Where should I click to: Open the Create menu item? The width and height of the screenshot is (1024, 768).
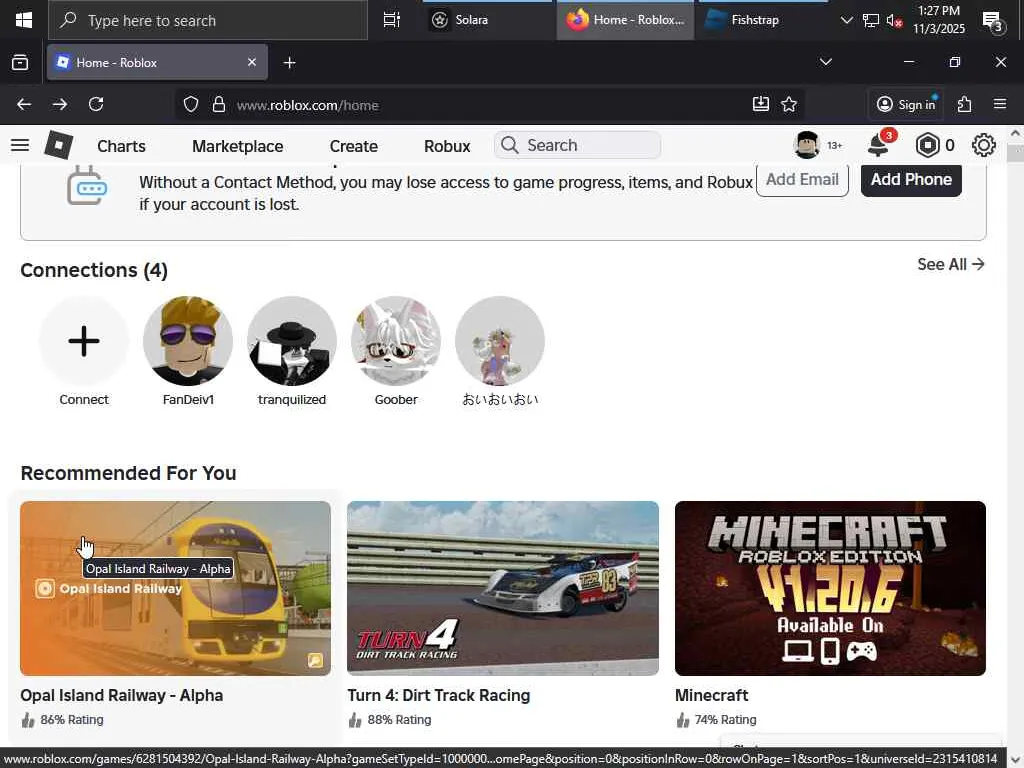[353, 146]
